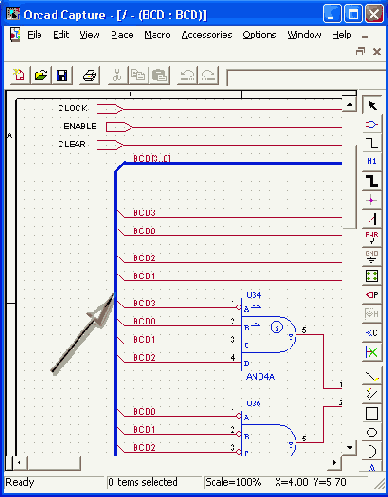Select the blue vertical BCD bus line
Viewport: 388px width, 497px height.
click(x=115, y=313)
